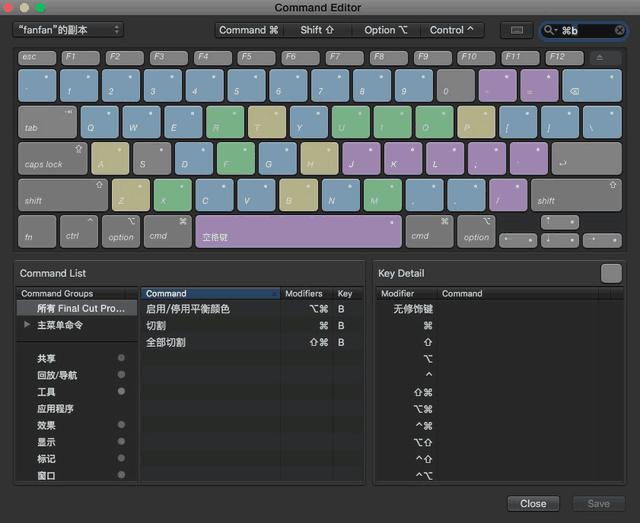
Task: Click the gray key color swatch in Key Detail
Action: pyautogui.click(x=610, y=273)
